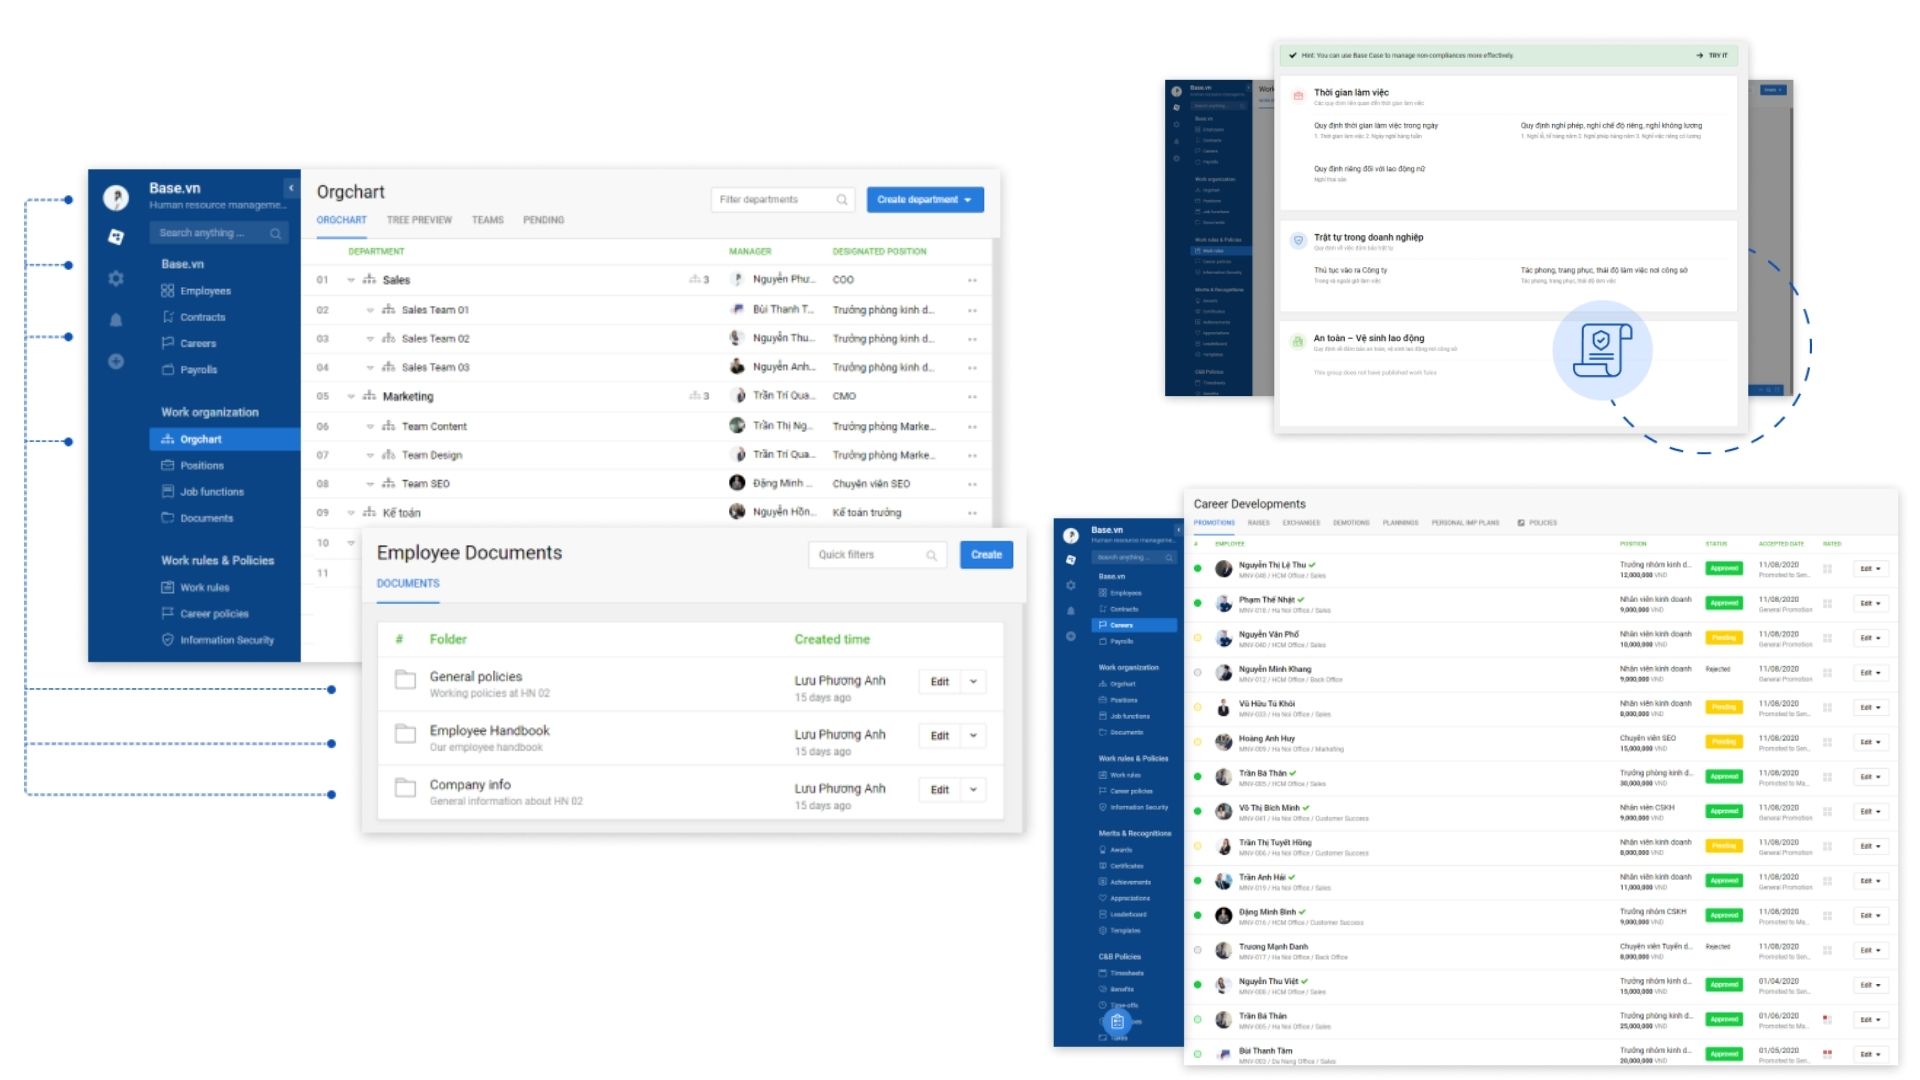Switch to RAISES tab in Career Developments
The width and height of the screenshot is (1920, 1080).
click(1259, 523)
